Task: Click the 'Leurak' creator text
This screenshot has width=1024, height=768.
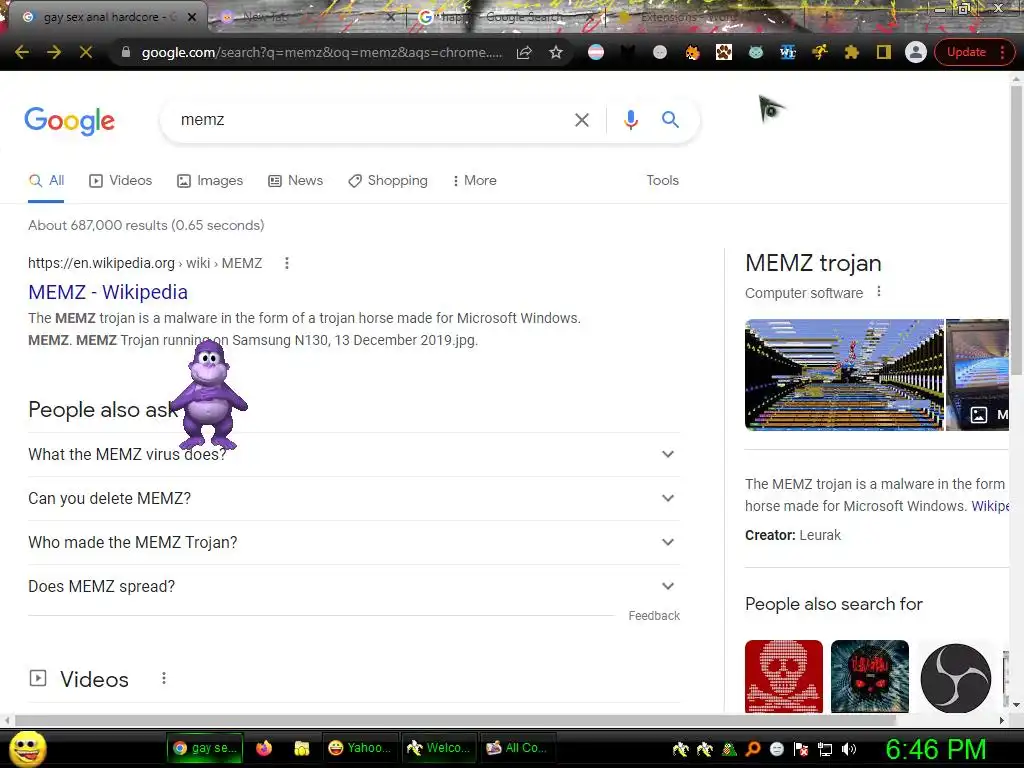Action: tap(820, 536)
